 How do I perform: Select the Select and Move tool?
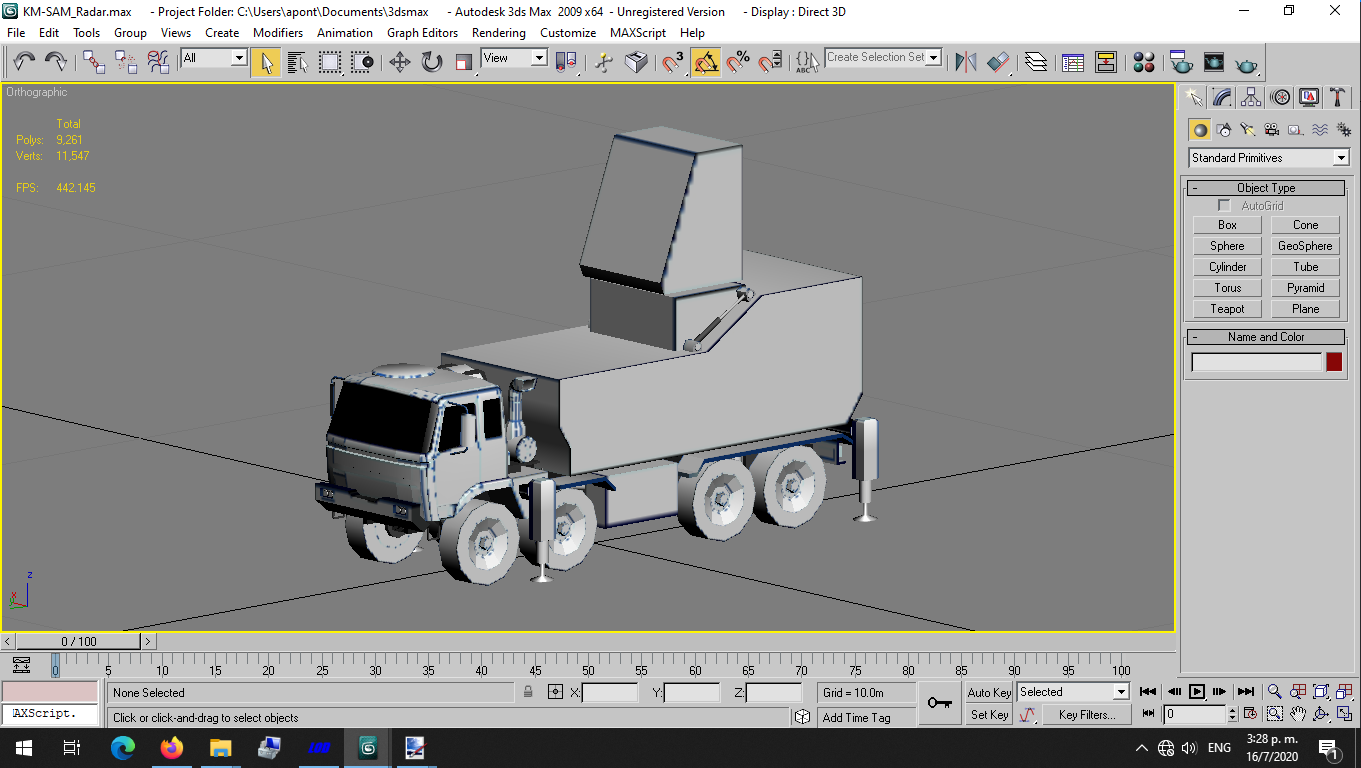399,62
